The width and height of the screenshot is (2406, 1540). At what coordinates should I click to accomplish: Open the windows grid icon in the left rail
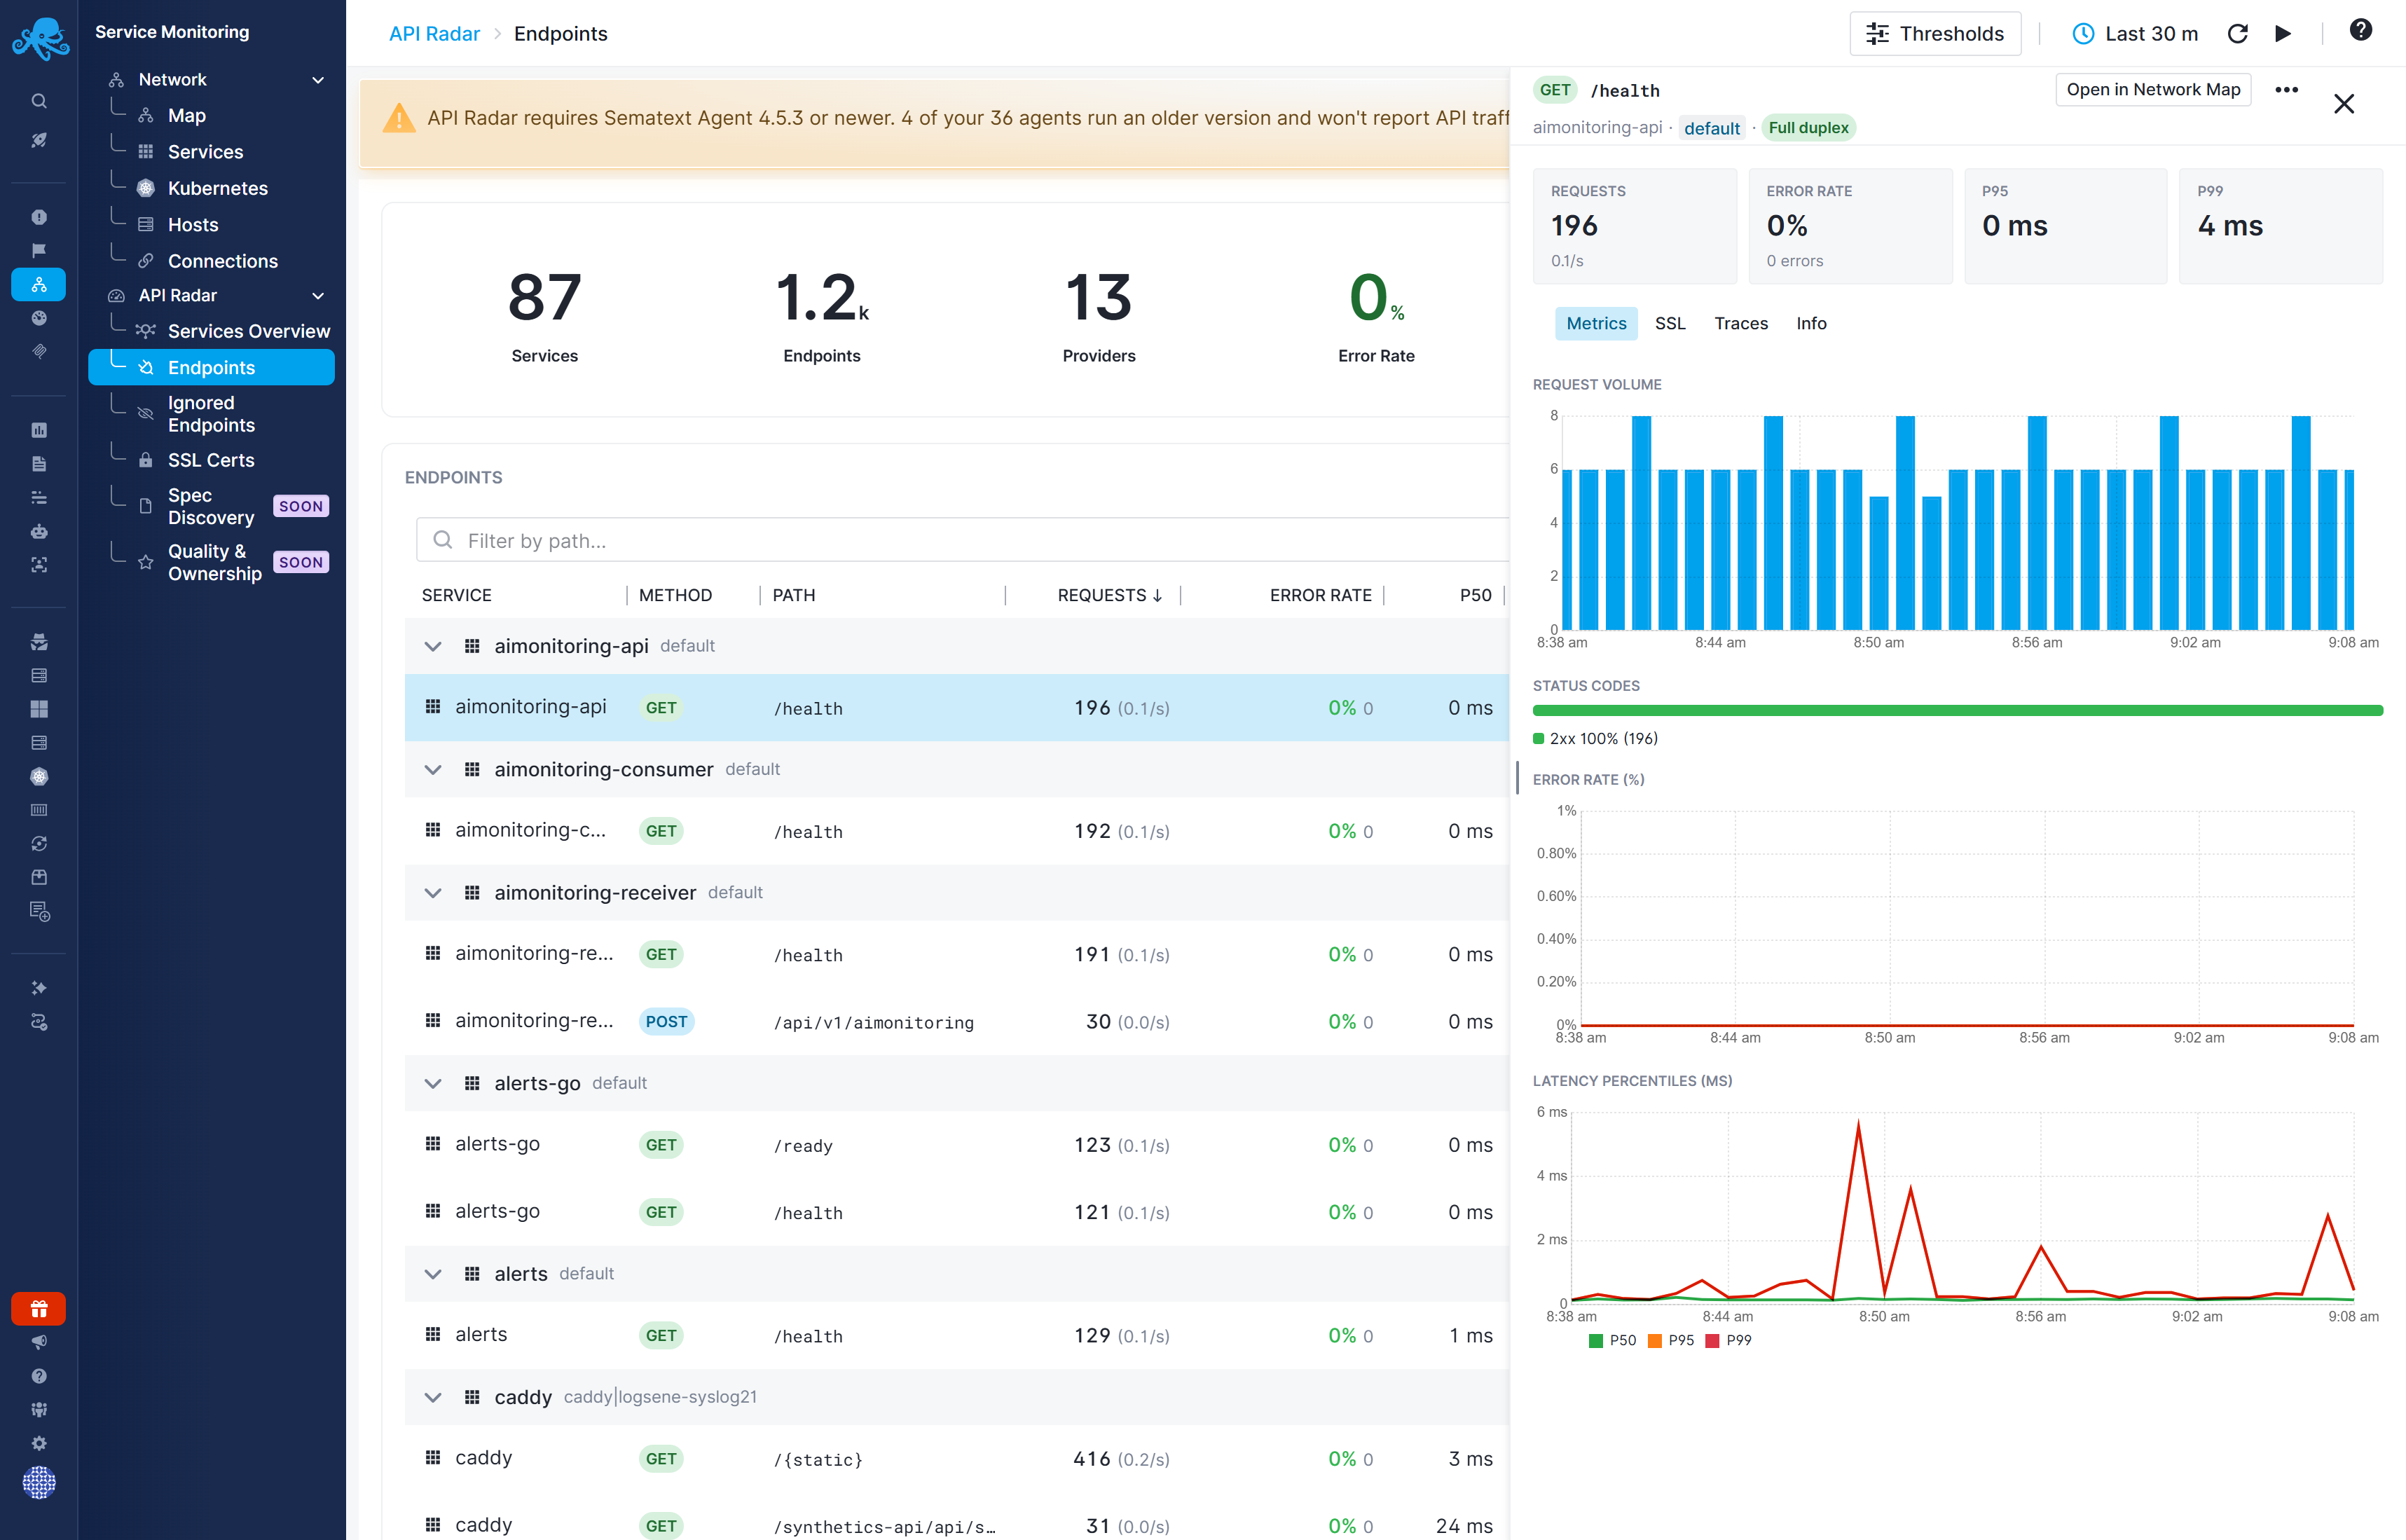[x=39, y=709]
